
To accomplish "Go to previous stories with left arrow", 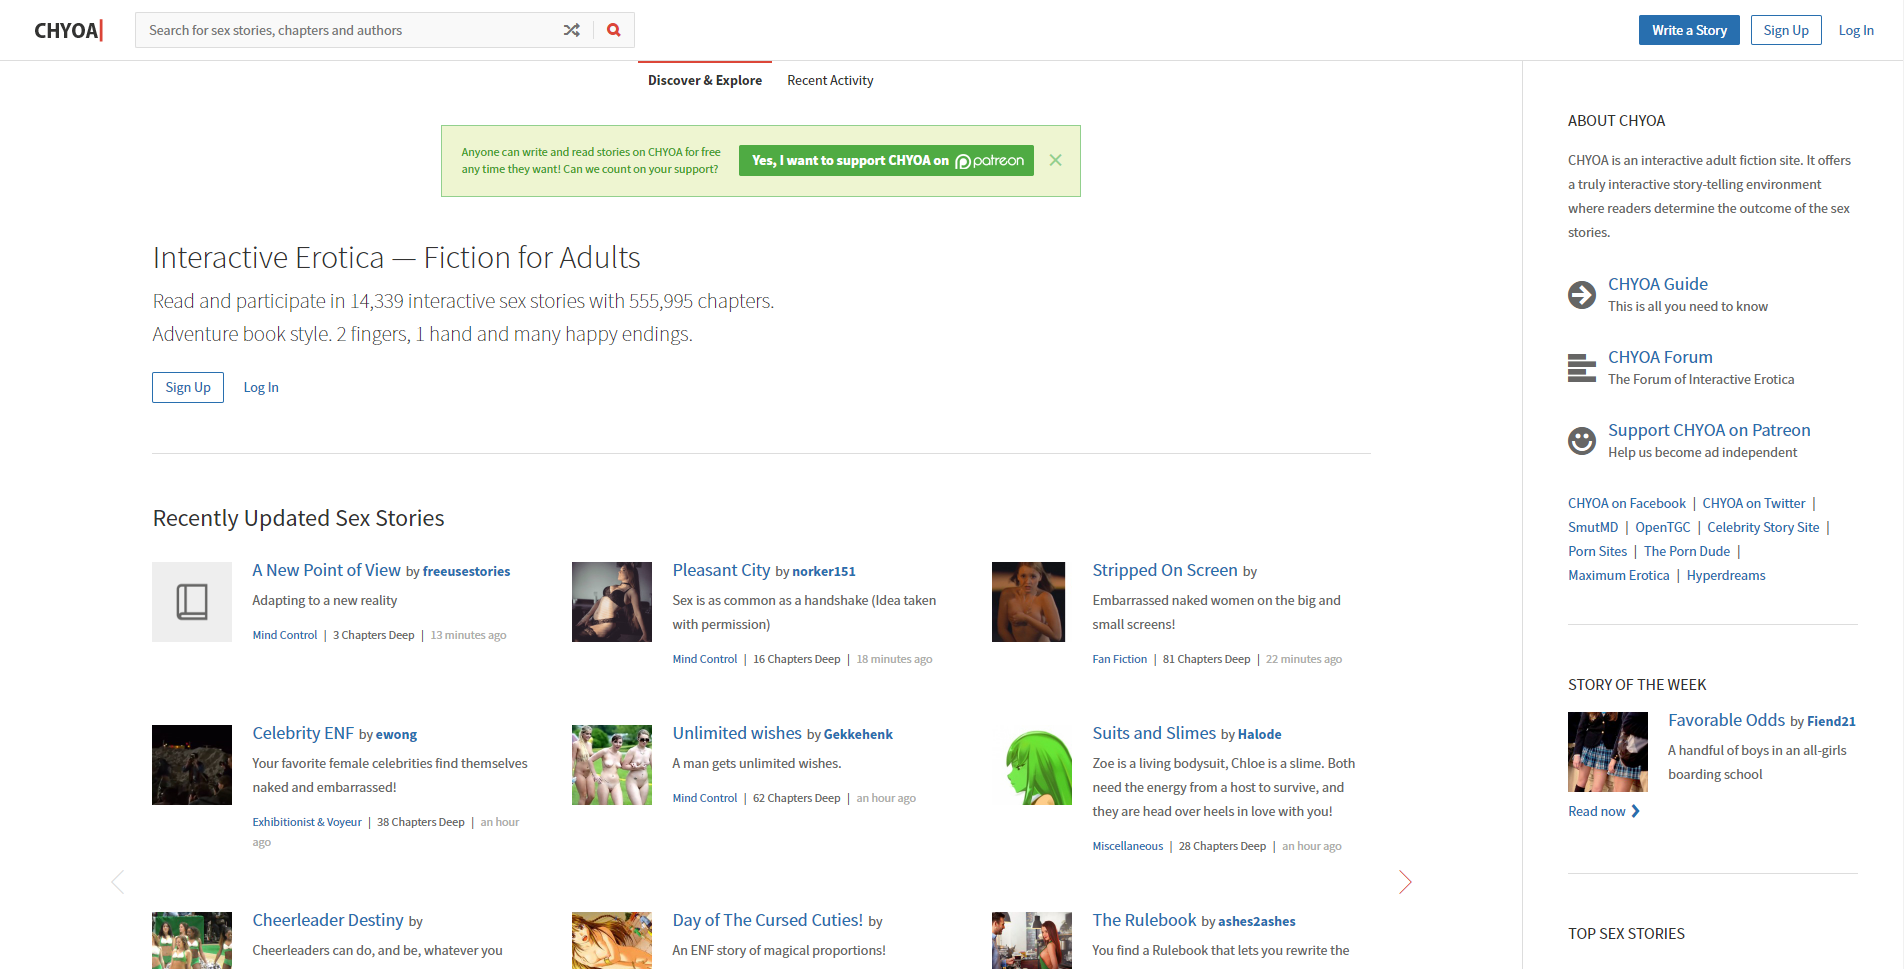I will pos(118,881).
